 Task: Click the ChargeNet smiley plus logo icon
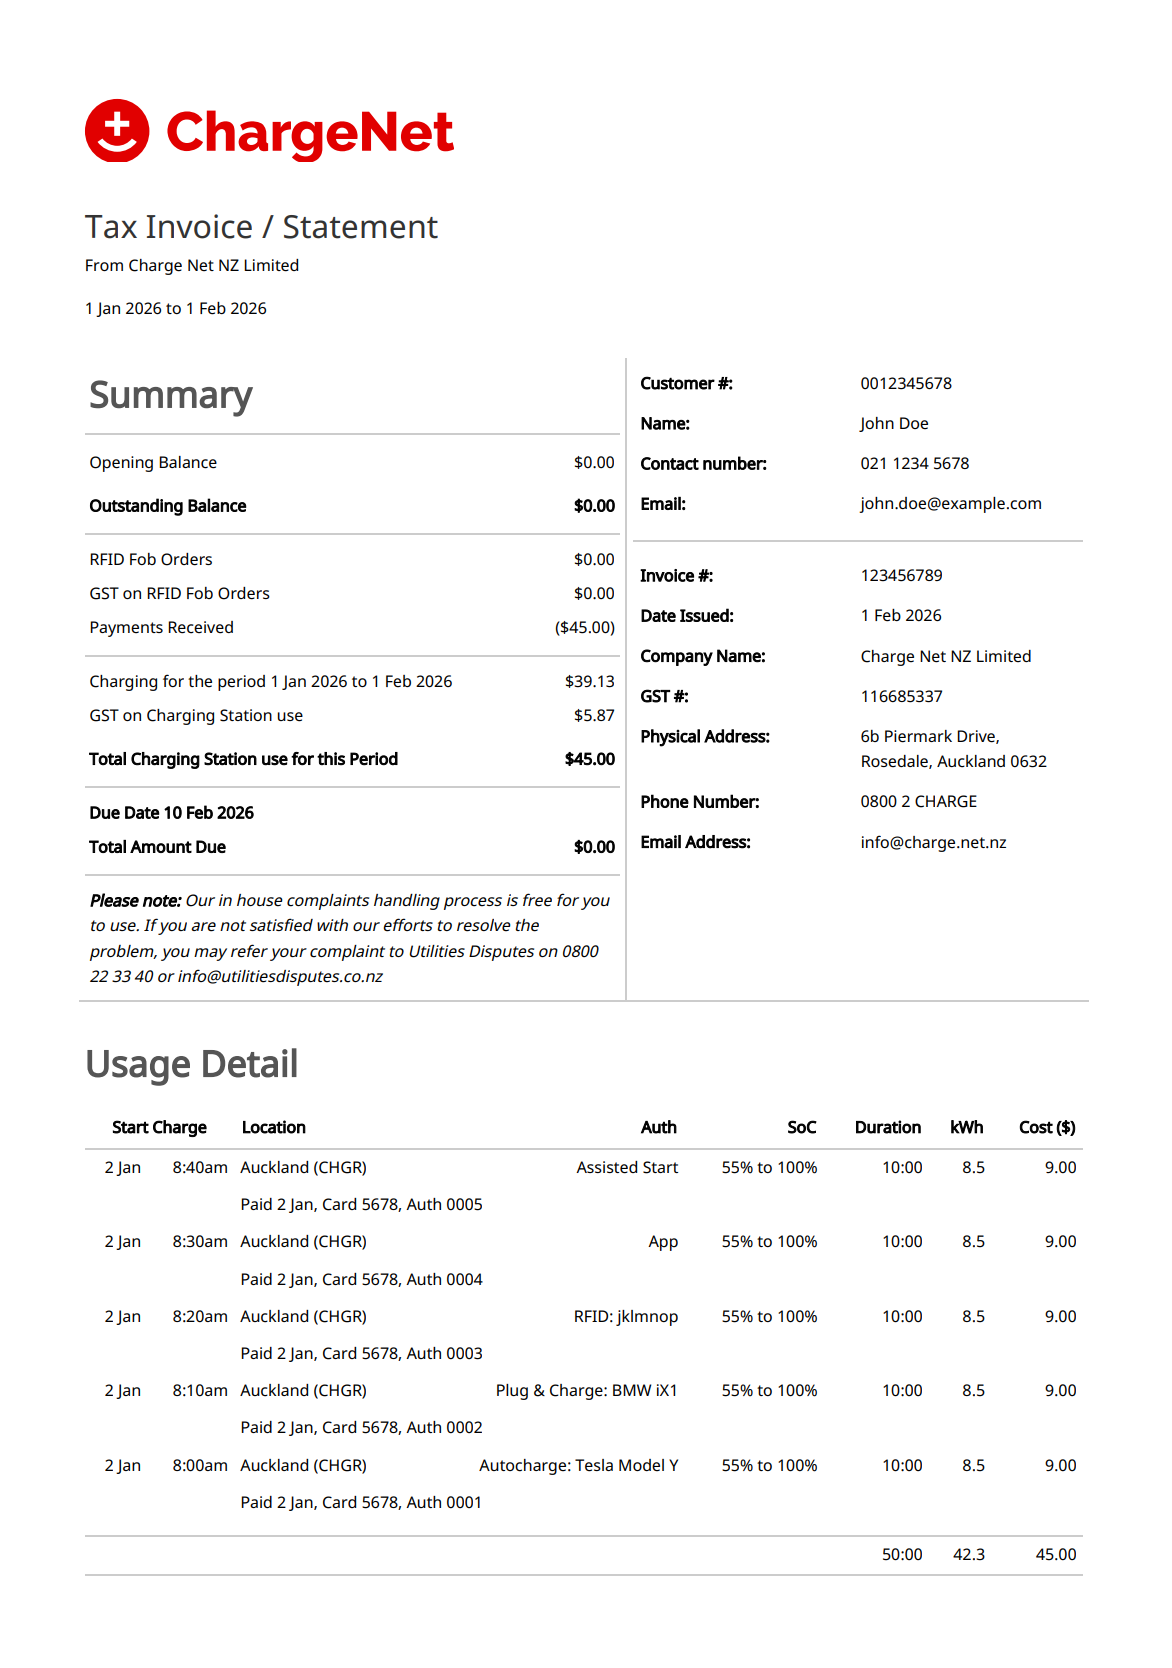[x=117, y=131]
